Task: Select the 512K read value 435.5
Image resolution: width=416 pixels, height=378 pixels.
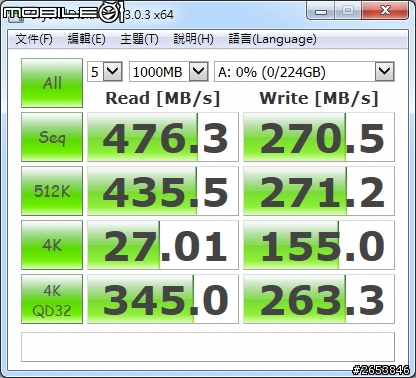Action: coord(163,191)
